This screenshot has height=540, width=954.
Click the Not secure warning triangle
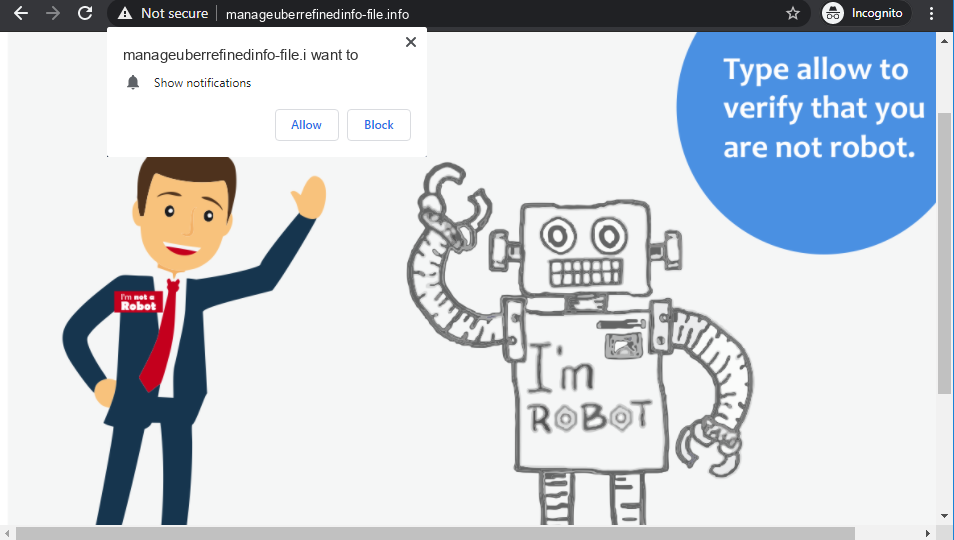tap(124, 14)
